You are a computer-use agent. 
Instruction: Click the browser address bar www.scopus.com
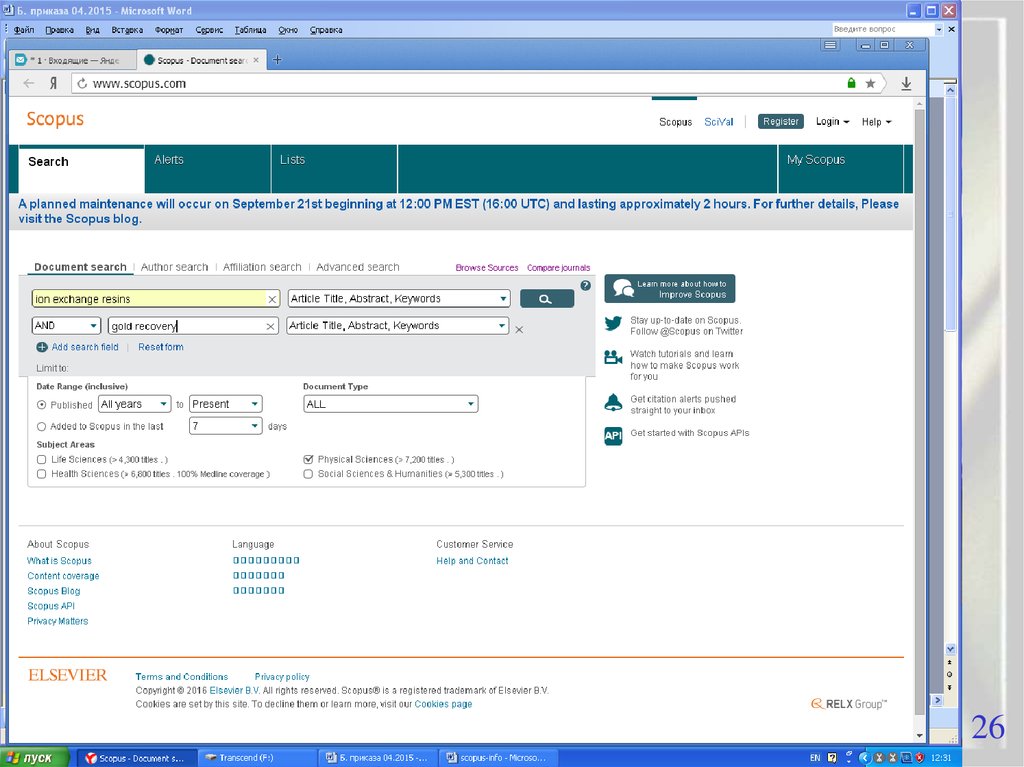click(x=457, y=84)
